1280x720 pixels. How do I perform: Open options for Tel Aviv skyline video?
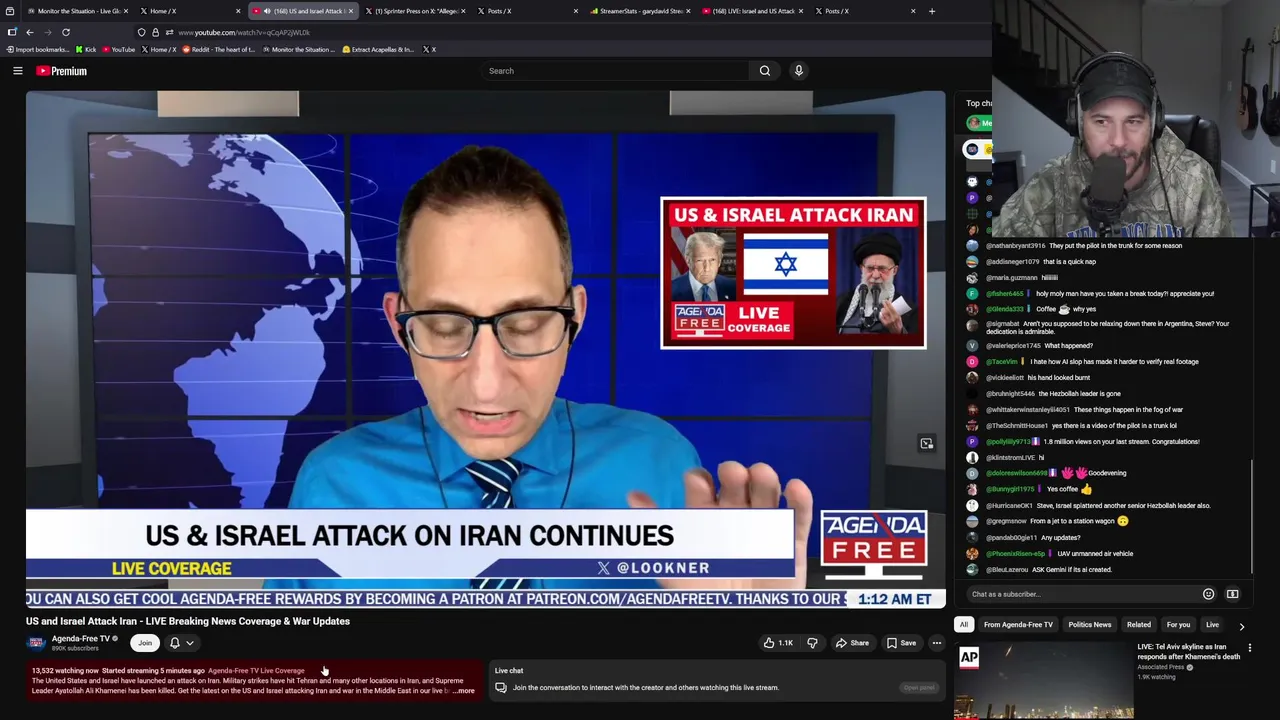1249,648
